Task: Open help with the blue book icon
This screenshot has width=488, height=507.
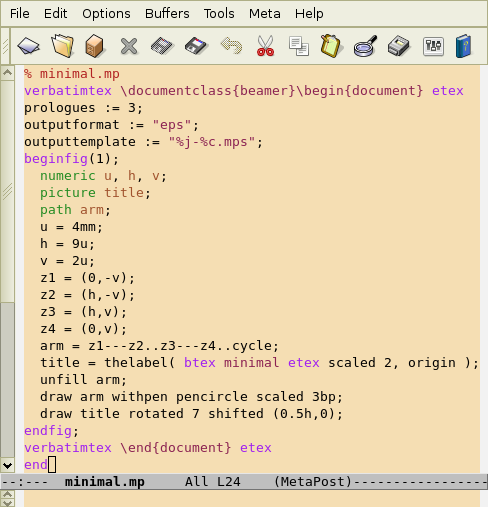Action: (464, 46)
